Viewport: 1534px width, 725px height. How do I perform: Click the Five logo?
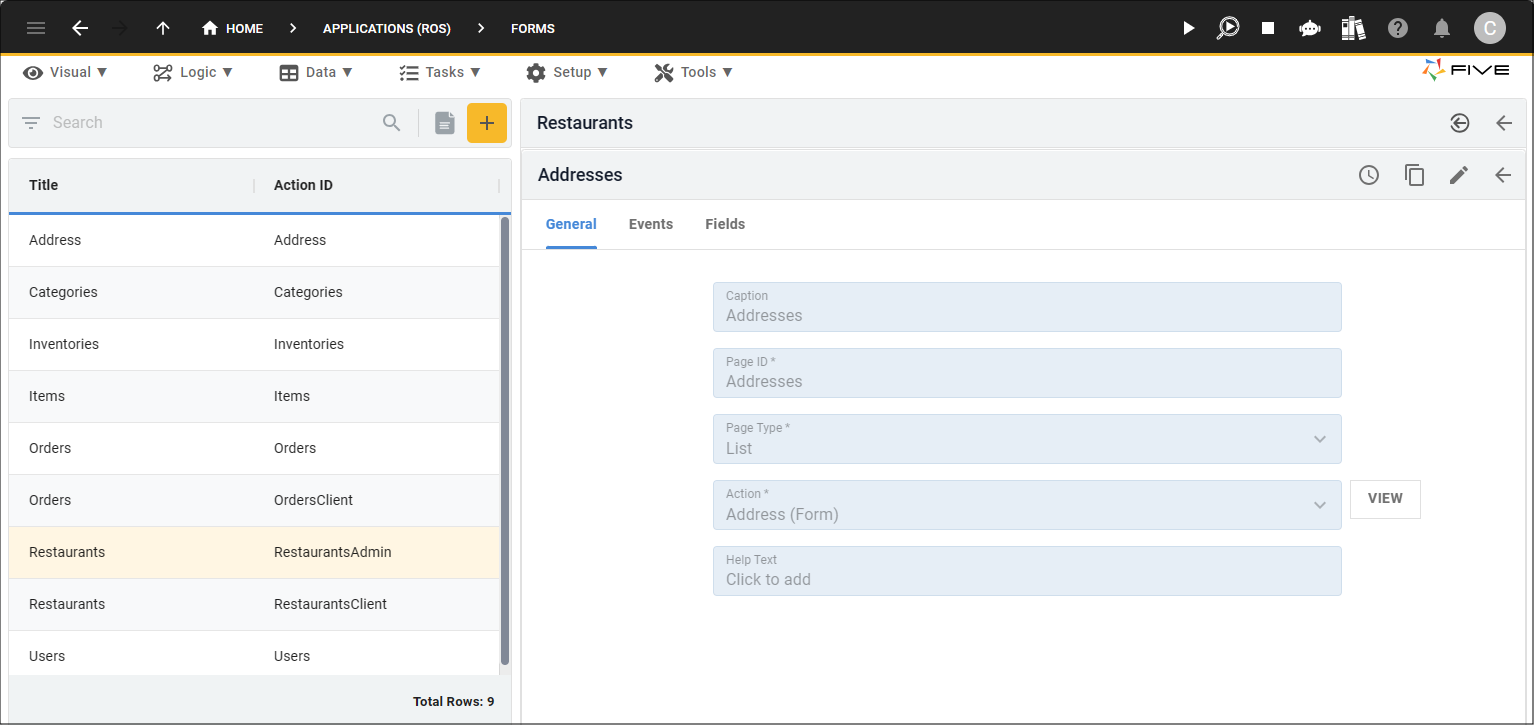tap(1465, 71)
